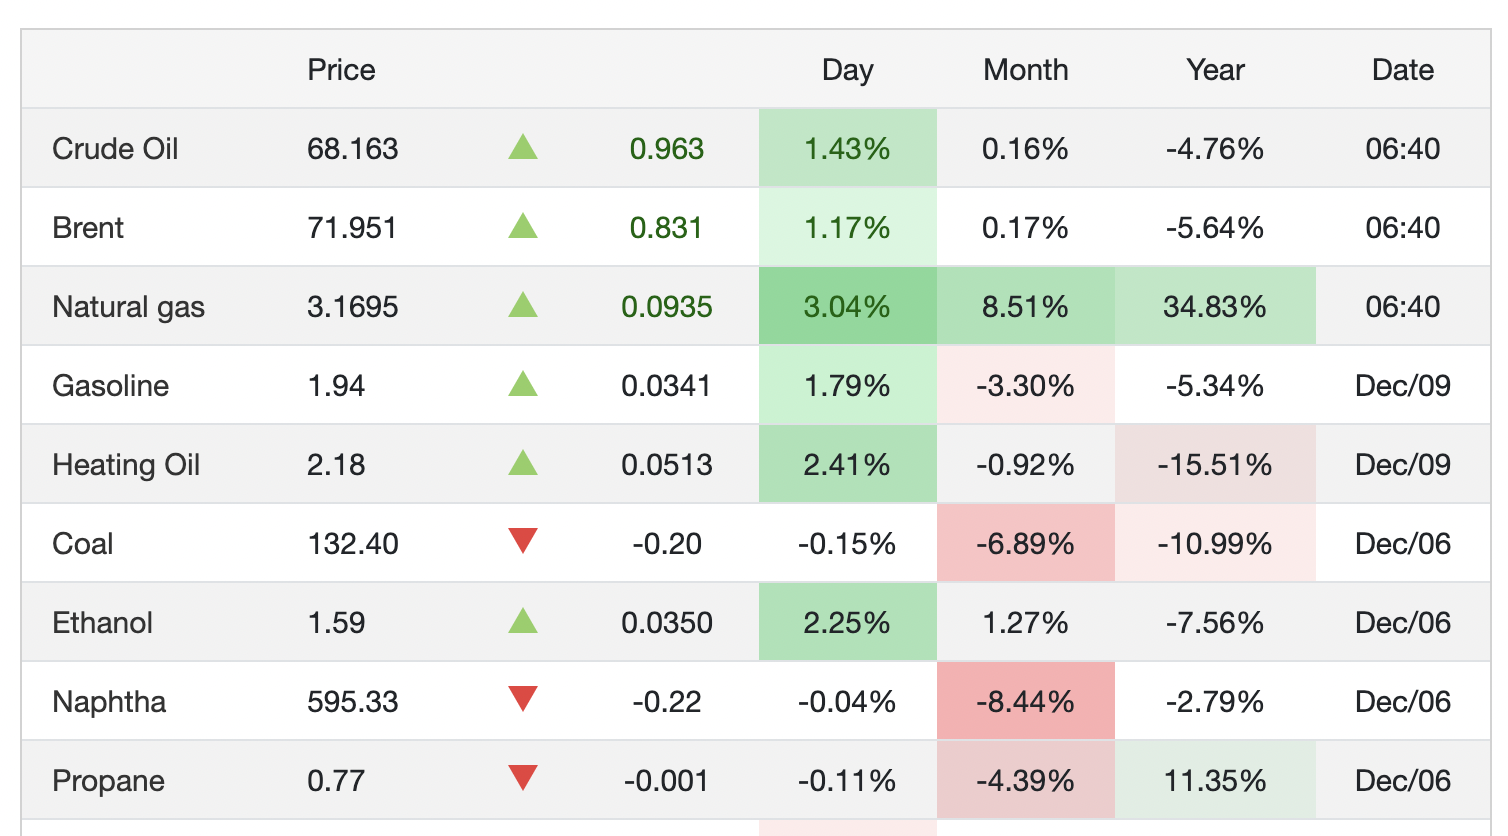Open the Crude Oil commodity link
Viewport: 1508px width, 836px height.
coord(115,149)
